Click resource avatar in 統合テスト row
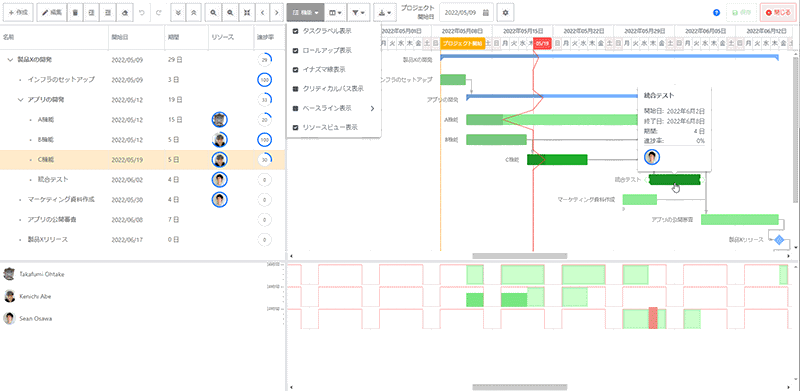The width and height of the screenshot is (800, 391). coord(219,180)
